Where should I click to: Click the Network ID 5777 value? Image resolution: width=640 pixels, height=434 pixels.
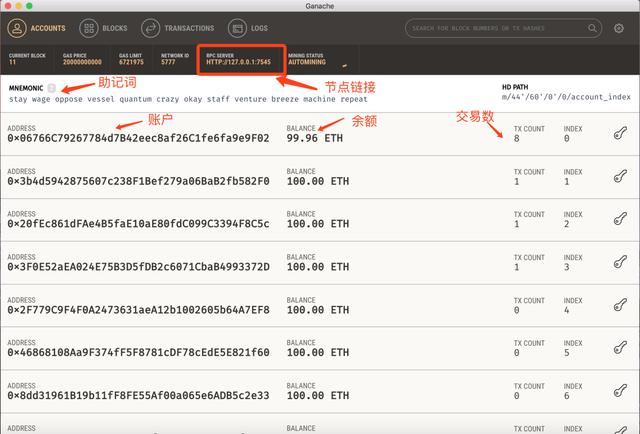click(x=168, y=62)
